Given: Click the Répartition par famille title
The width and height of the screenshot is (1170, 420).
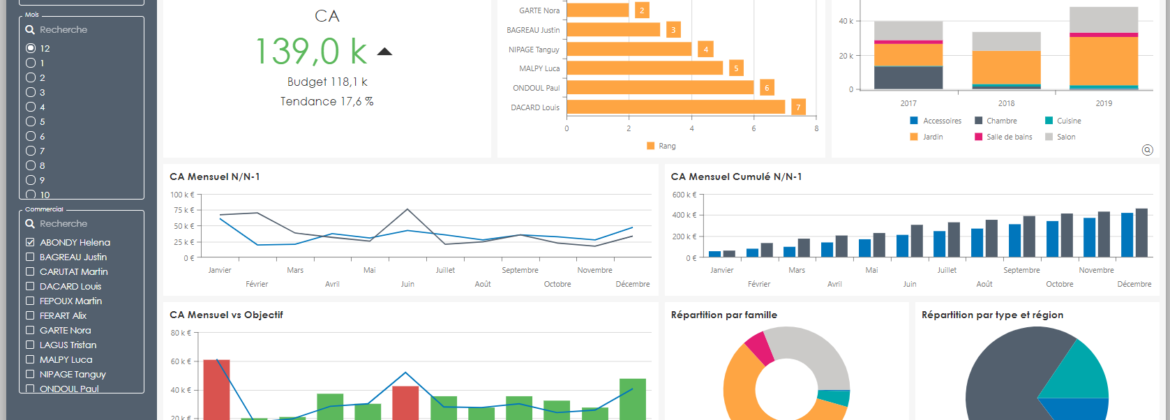Looking at the screenshot, I should [x=725, y=315].
